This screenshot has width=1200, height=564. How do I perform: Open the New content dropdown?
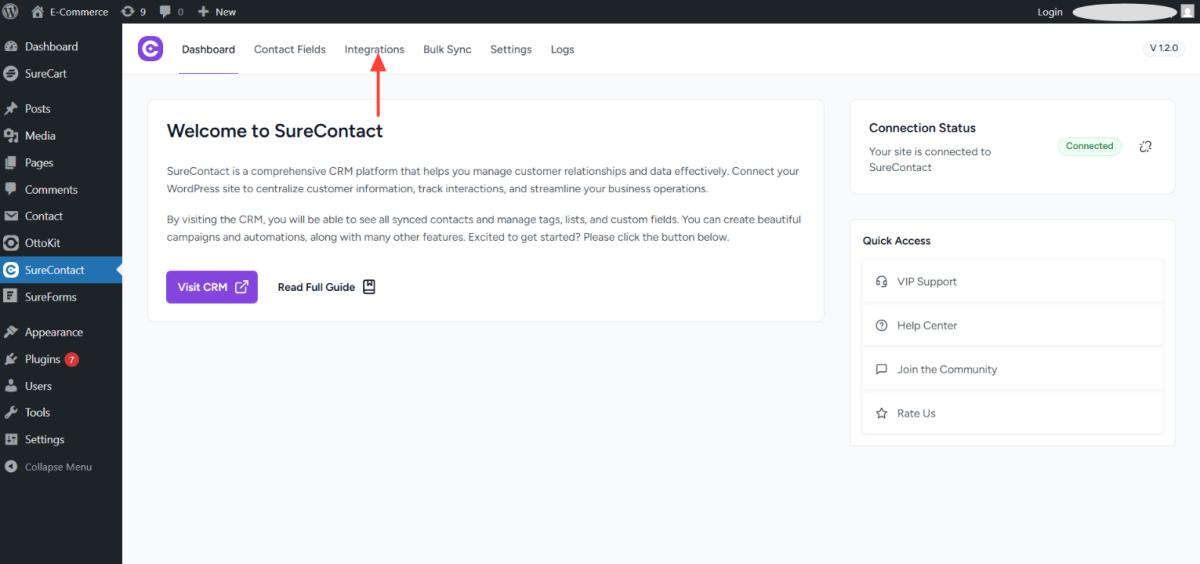pyautogui.click(x=217, y=12)
